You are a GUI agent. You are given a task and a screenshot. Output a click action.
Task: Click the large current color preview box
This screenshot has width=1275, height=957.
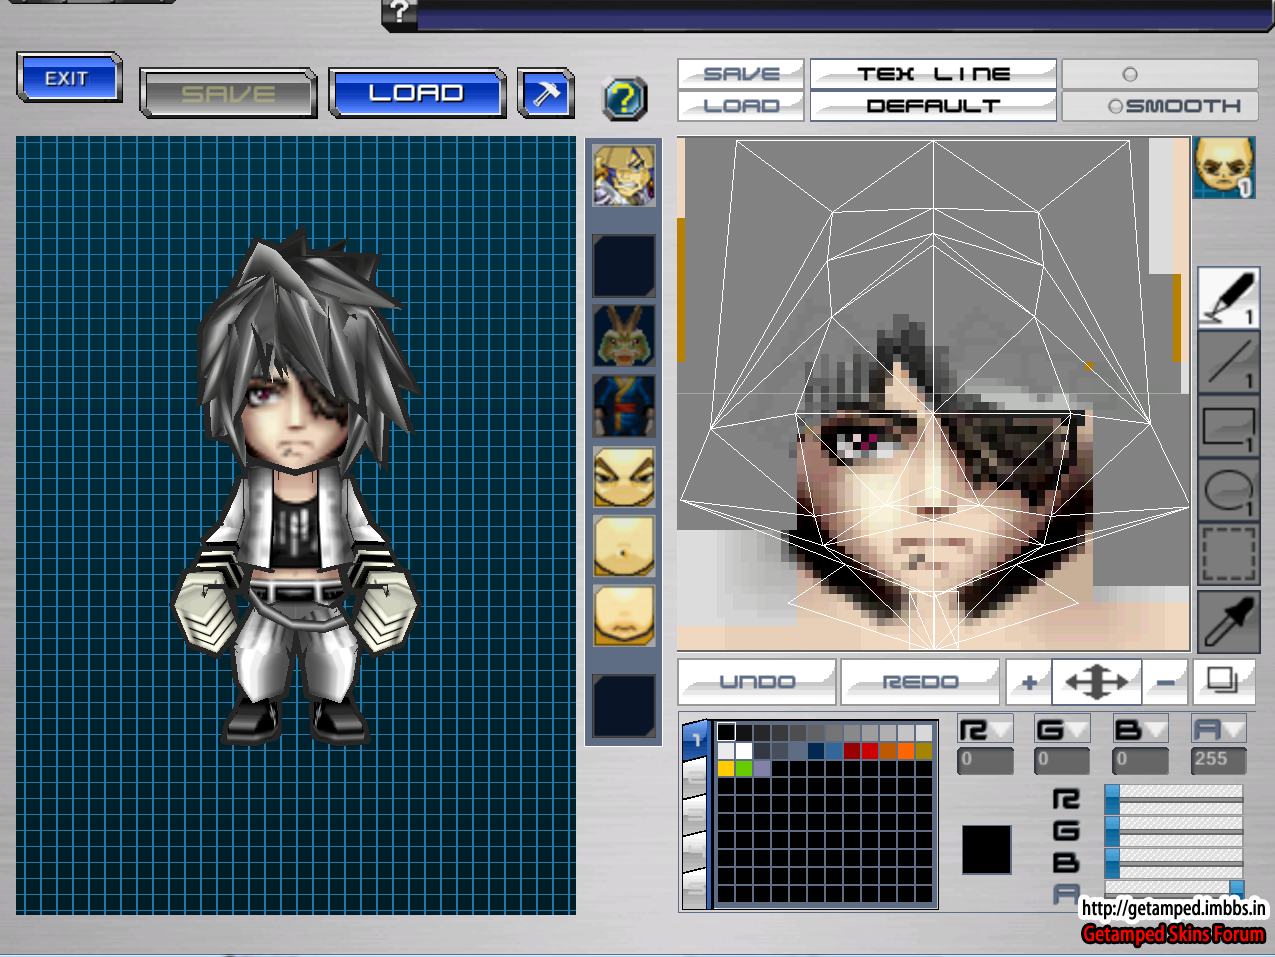pyautogui.click(x=986, y=850)
